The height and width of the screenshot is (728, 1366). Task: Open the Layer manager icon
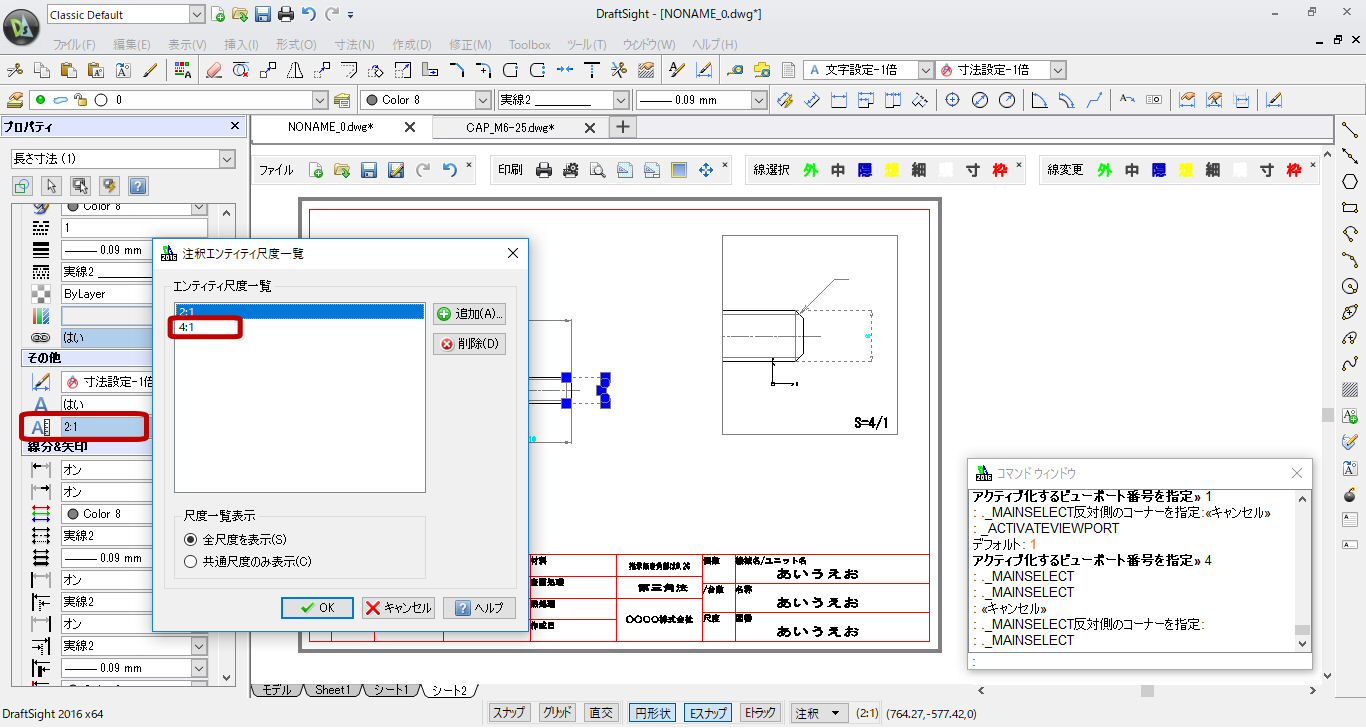pos(15,100)
